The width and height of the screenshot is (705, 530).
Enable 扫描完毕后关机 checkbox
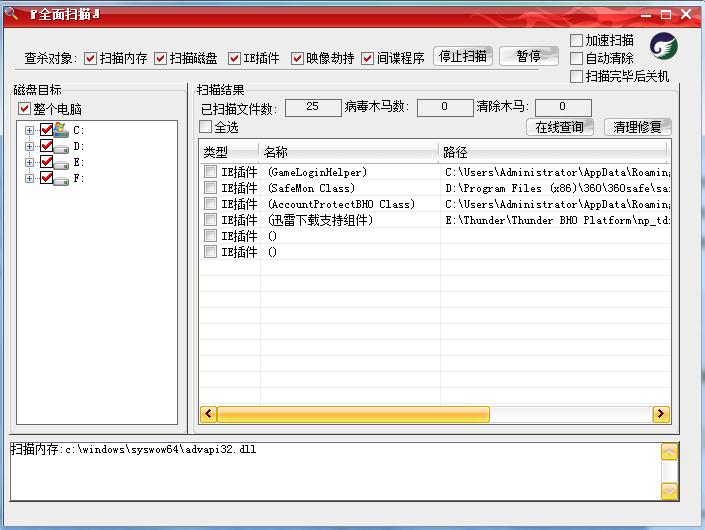[576, 76]
